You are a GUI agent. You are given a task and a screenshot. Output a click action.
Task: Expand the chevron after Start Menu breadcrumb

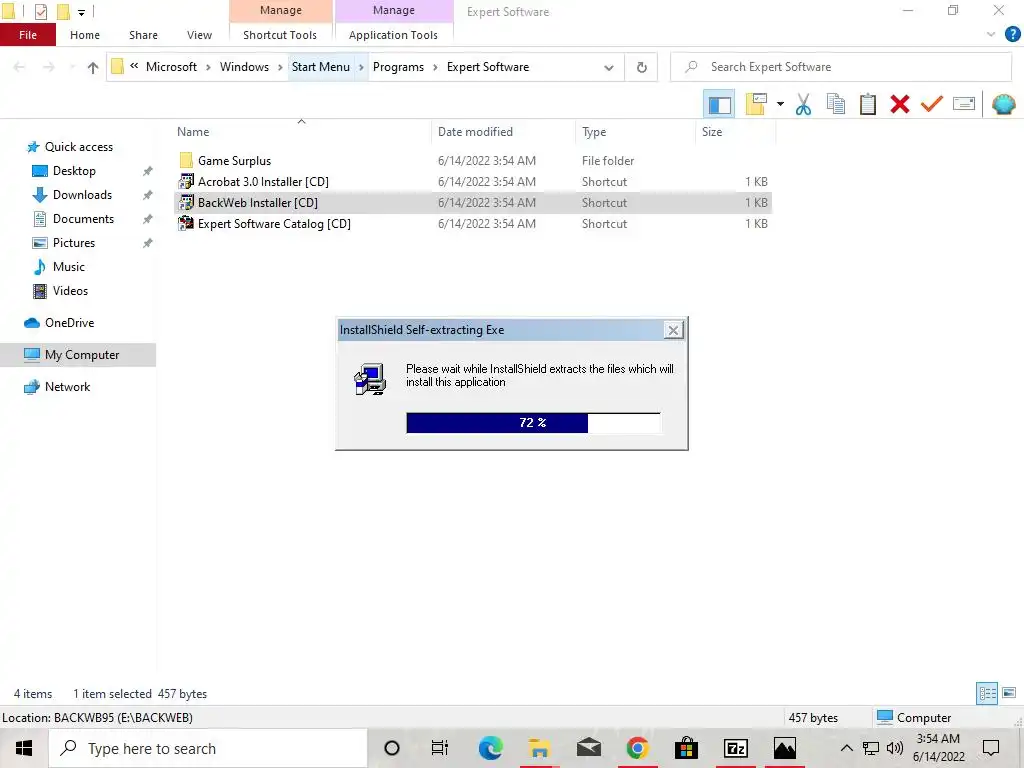pos(361,67)
